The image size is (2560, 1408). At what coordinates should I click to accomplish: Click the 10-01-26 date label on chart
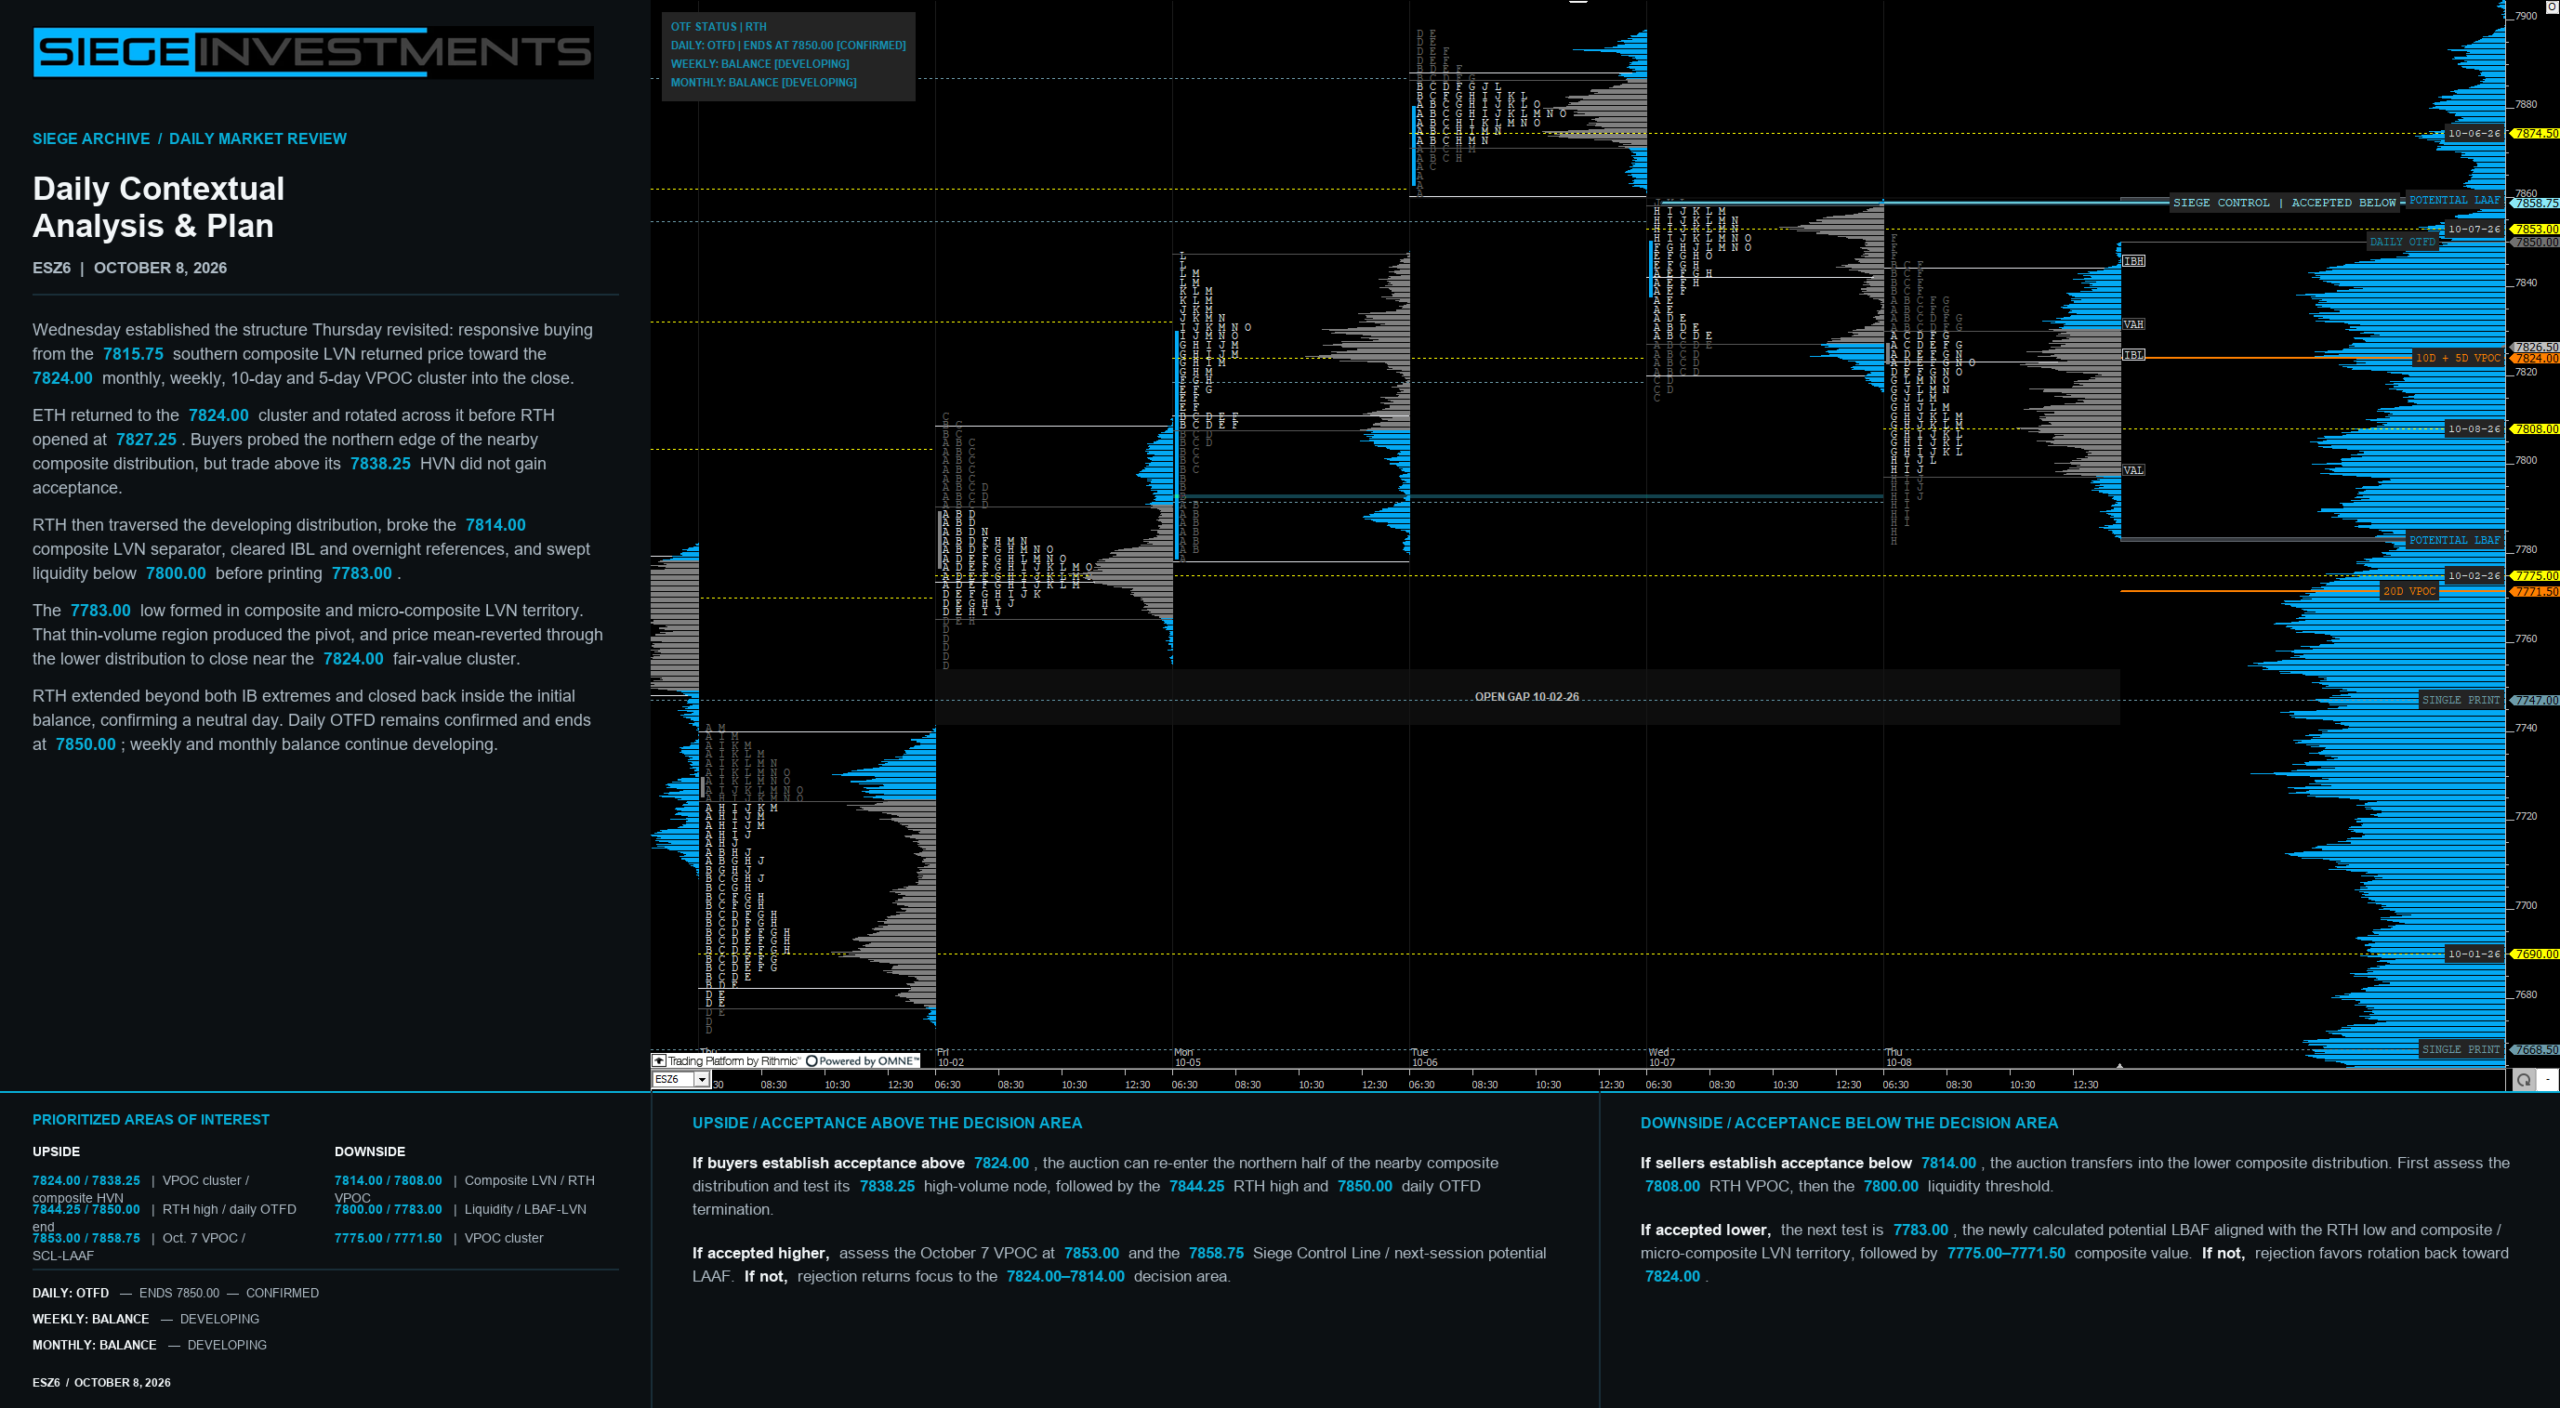click(2474, 954)
